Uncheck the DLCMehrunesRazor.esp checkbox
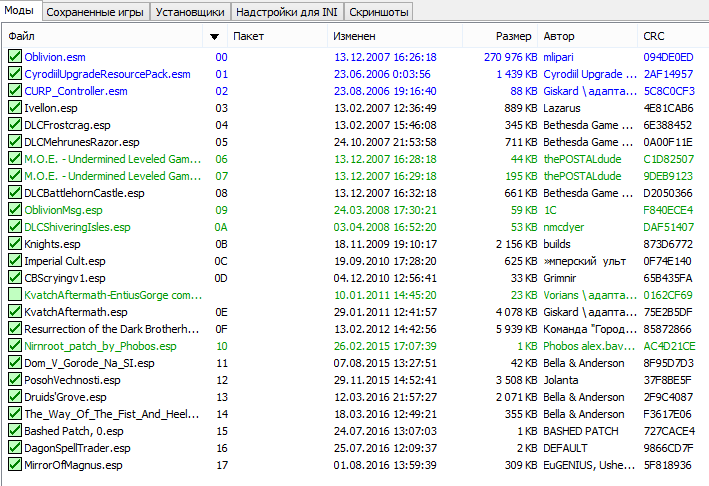709x486 pixels. 15,142
